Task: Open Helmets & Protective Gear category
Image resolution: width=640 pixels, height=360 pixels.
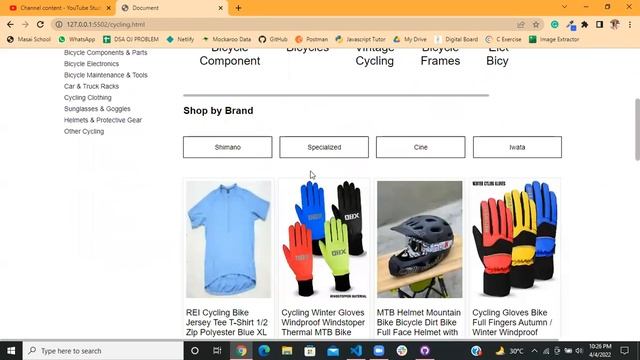Action: tap(103, 120)
